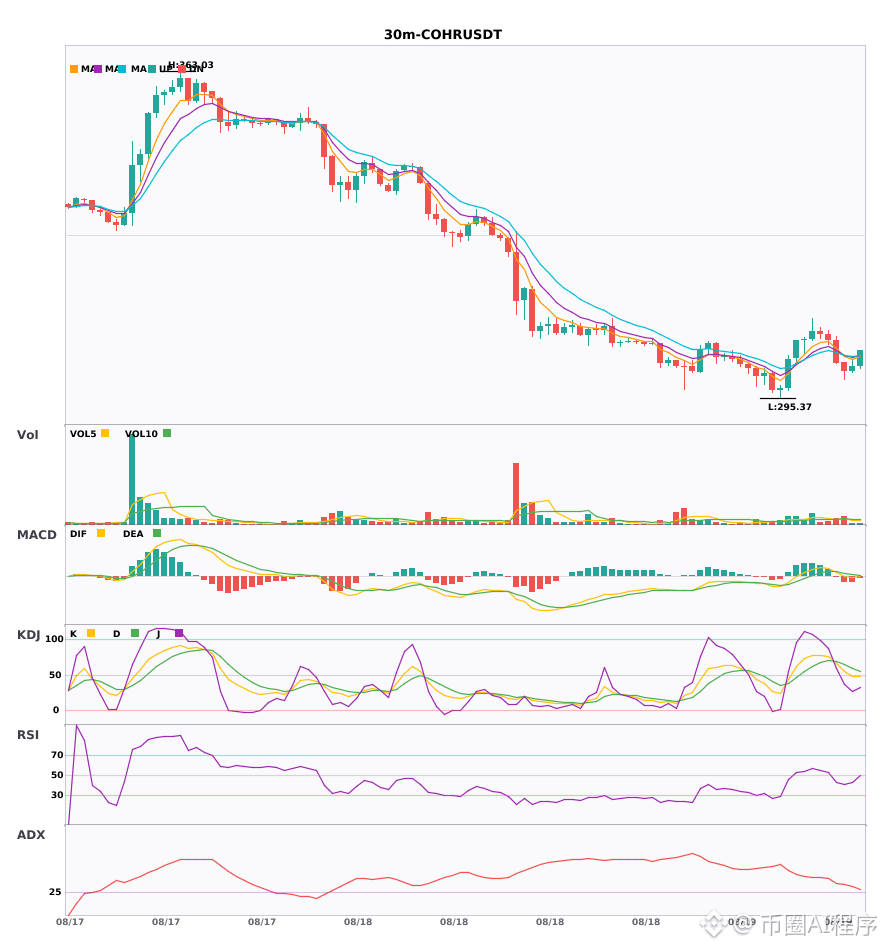Click the Vol panel label
This screenshot has width=885, height=950.
point(27,434)
